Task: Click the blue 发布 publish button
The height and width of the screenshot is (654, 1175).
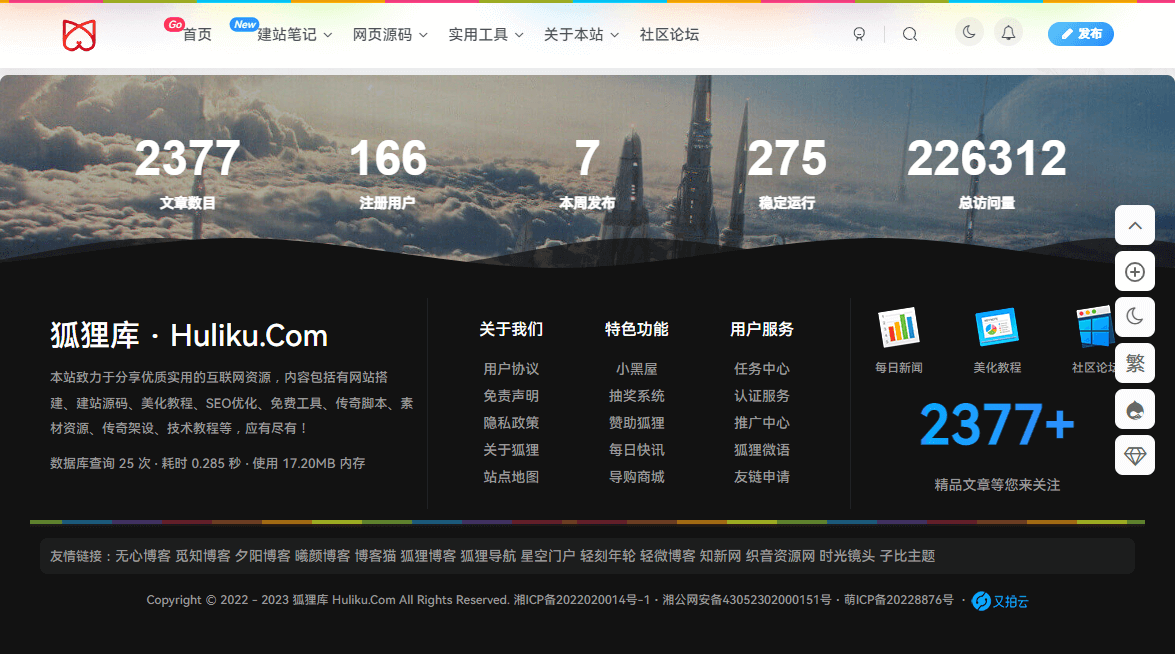Action: pyautogui.click(x=1081, y=33)
